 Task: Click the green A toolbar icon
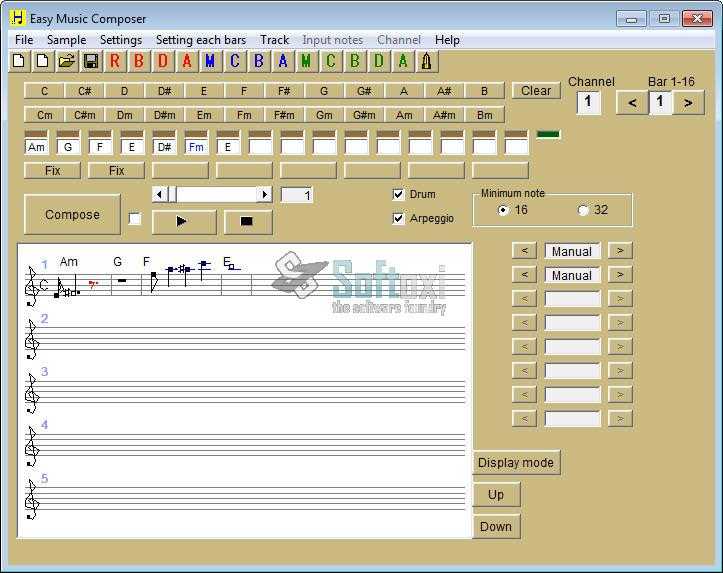click(403, 61)
